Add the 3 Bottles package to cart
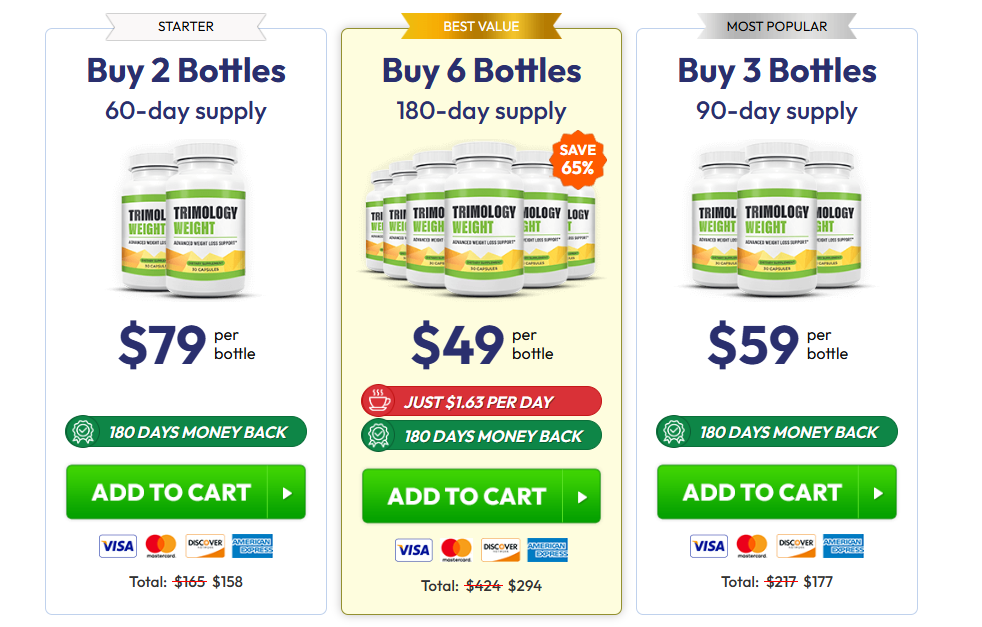The height and width of the screenshot is (627, 982). 777,492
